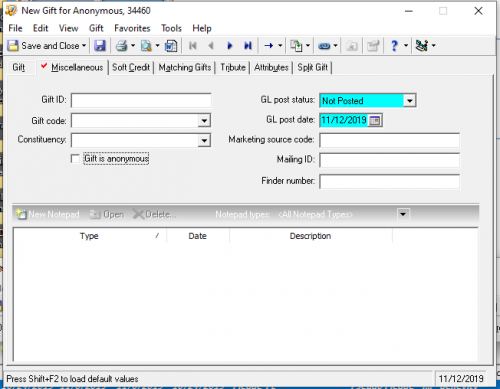This screenshot has height=389, width=500.
Task: Click the application icon in title bar
Action: [11, 11]
